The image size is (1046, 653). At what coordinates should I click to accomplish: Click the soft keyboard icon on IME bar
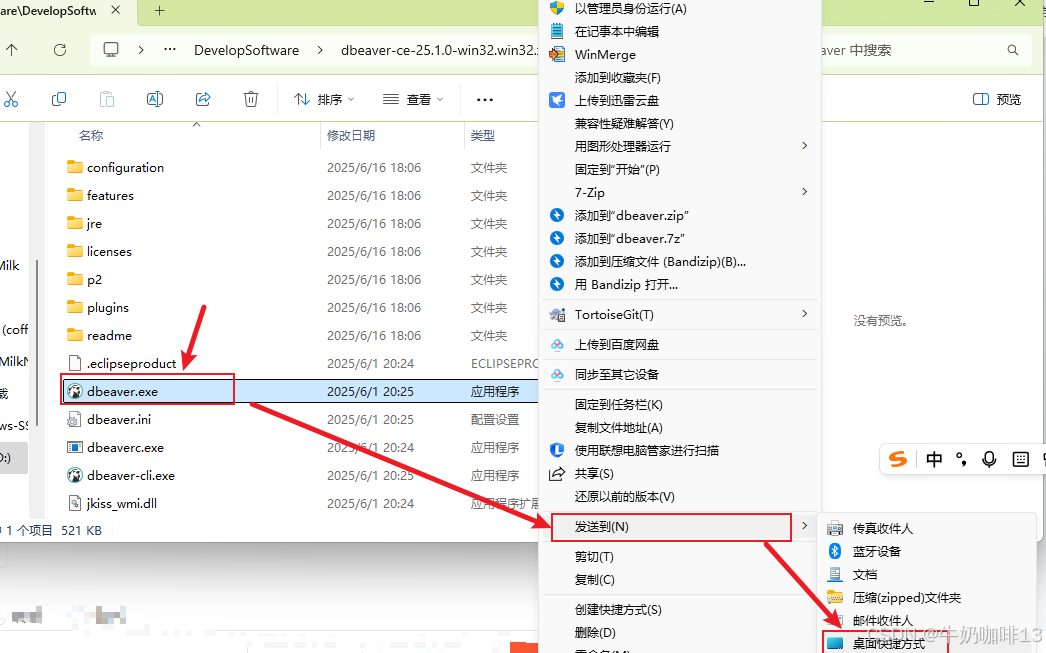[1020, 459]
